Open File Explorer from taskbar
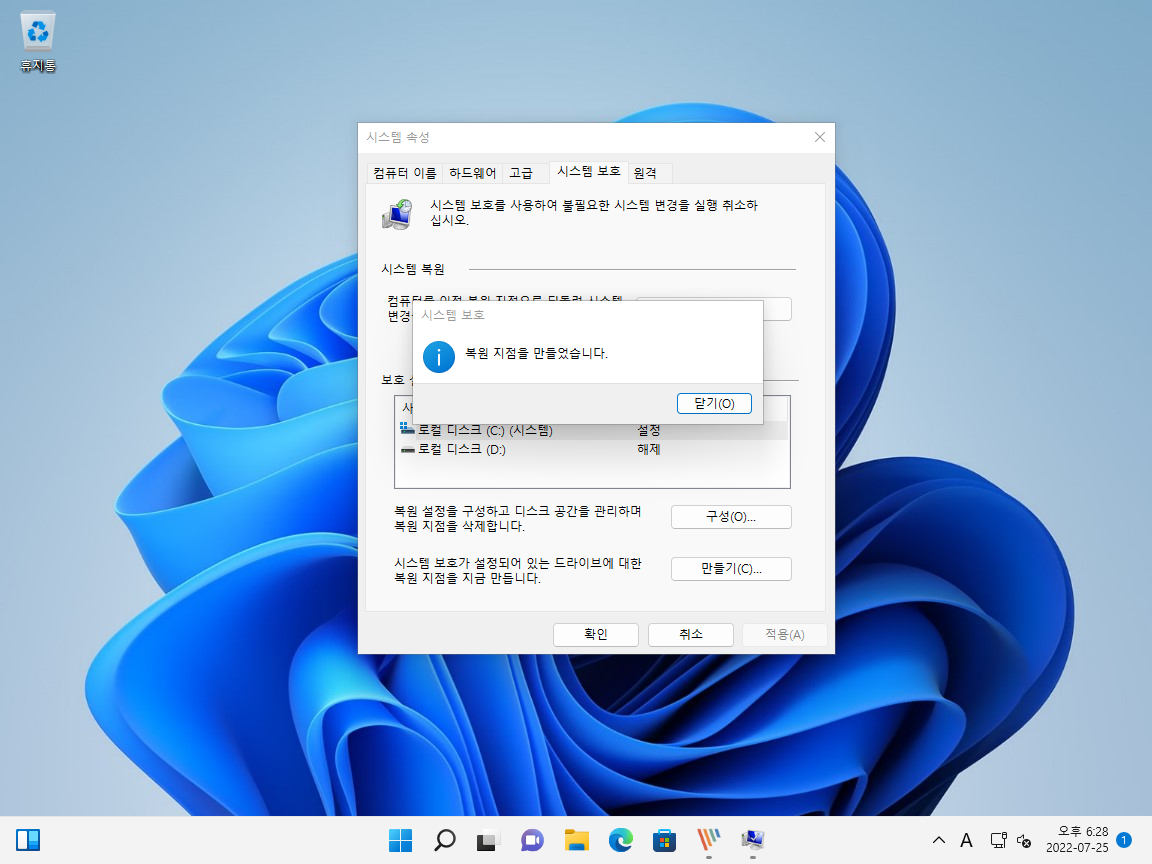 [x=577, y=840]
